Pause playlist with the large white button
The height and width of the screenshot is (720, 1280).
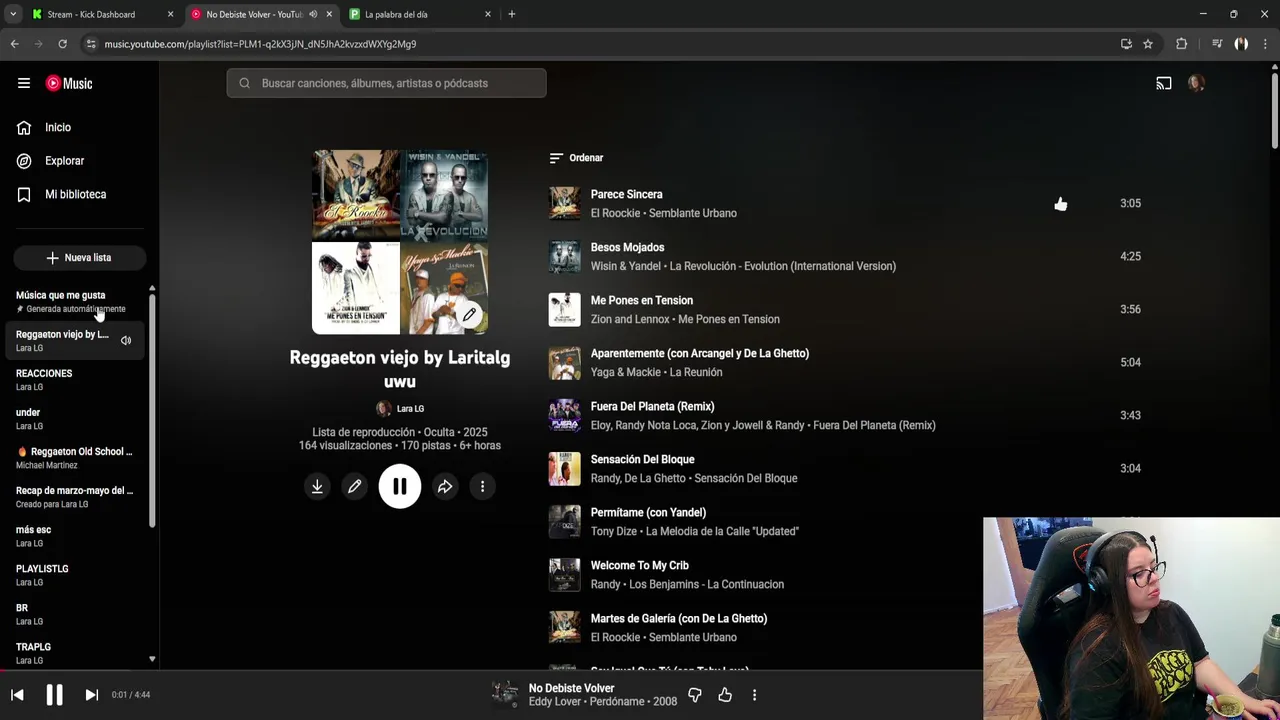pyautogui.click(x=399, y=487)
